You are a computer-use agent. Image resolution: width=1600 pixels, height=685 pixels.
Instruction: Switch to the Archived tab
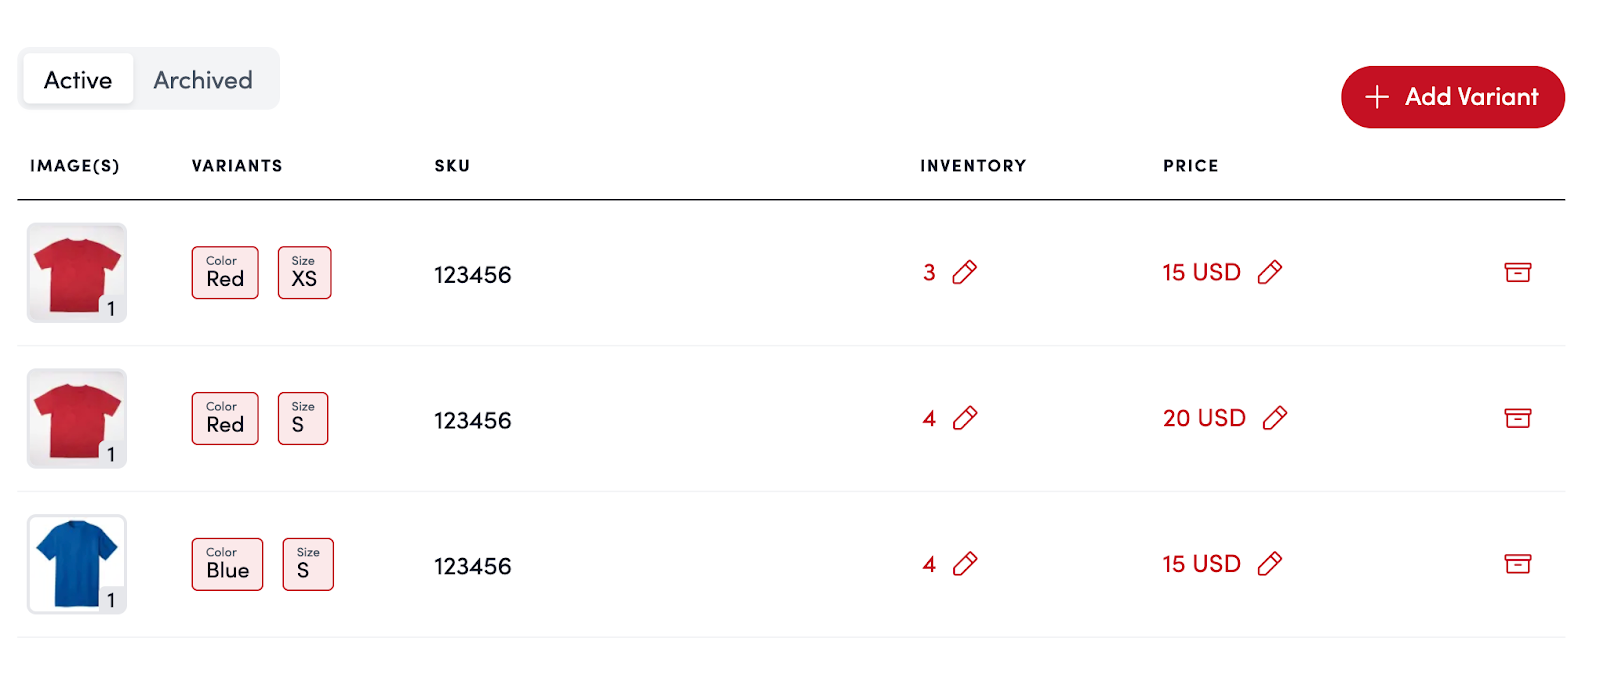[203, 80]
